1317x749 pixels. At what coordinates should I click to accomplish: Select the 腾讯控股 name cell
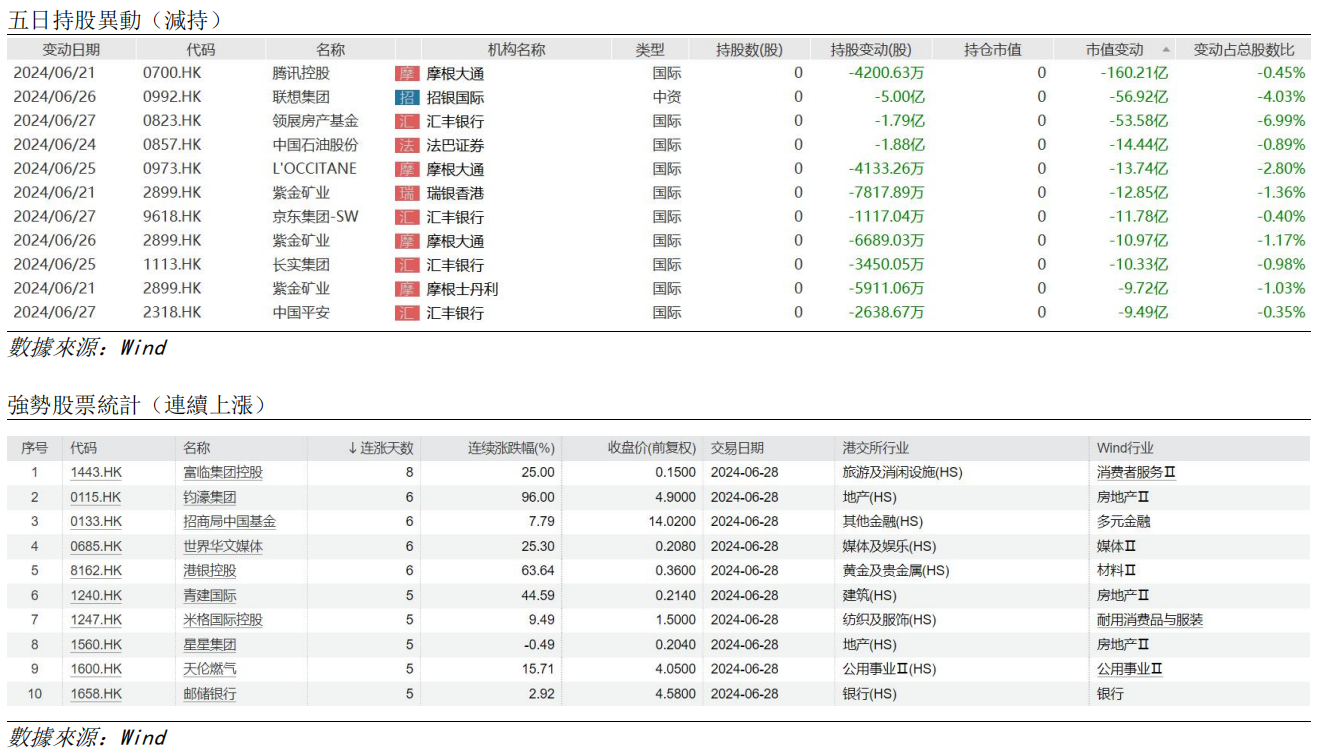[x=301, y=73]
